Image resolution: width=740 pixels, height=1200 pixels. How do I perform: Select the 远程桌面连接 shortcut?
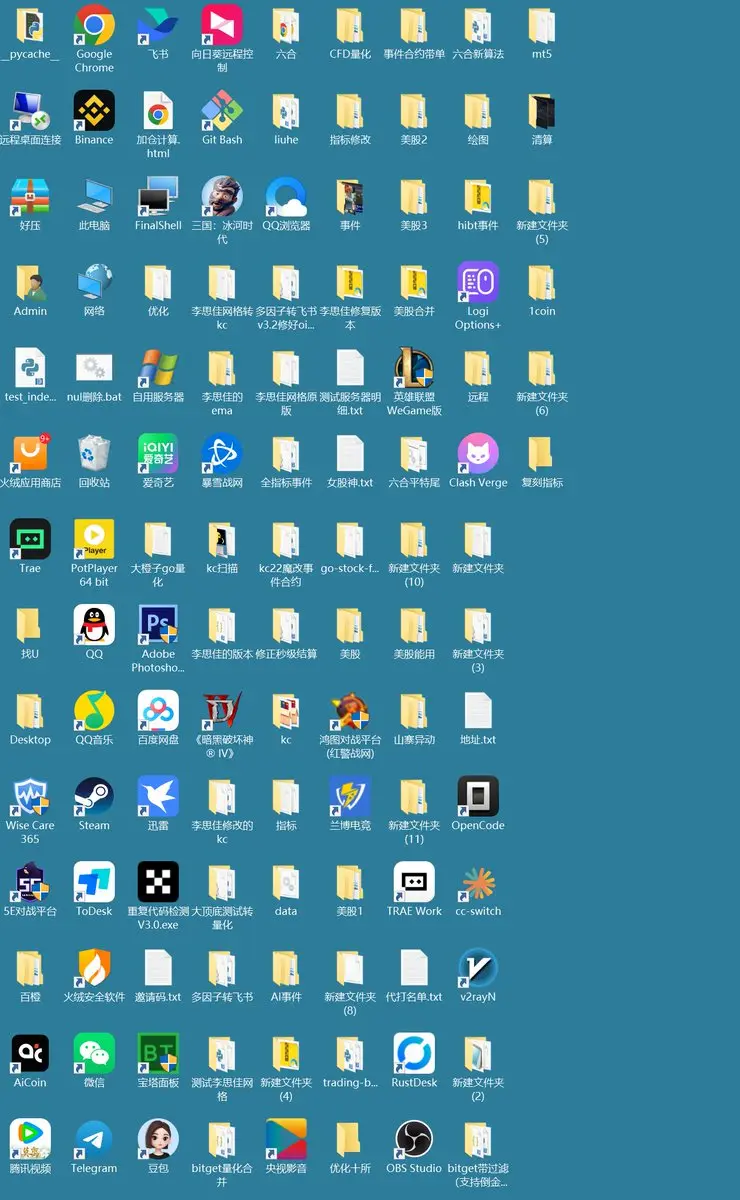coord(30,111)
